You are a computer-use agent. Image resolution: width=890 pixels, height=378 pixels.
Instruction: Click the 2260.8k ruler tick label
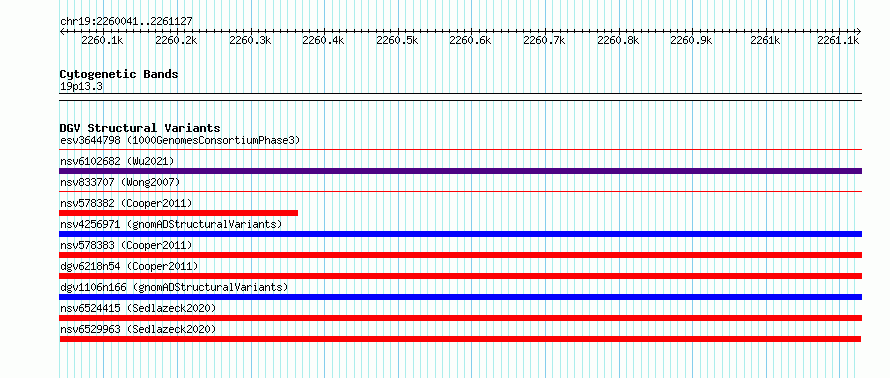coord(618,41)
